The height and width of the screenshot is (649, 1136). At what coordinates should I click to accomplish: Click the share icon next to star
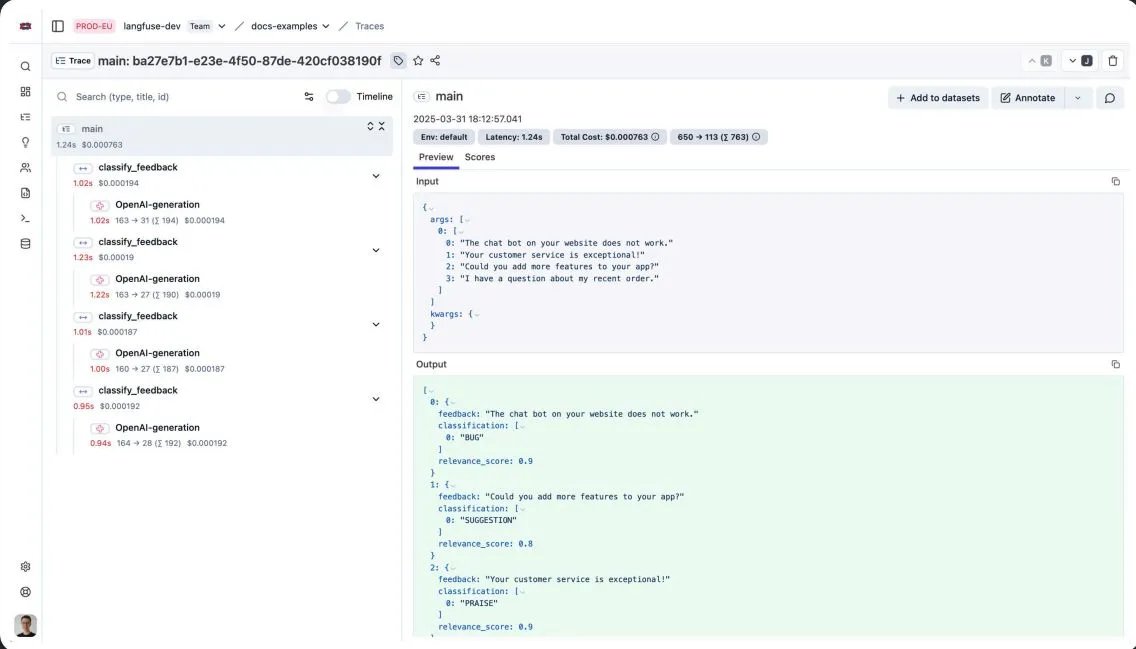click(x=435, y=61)
